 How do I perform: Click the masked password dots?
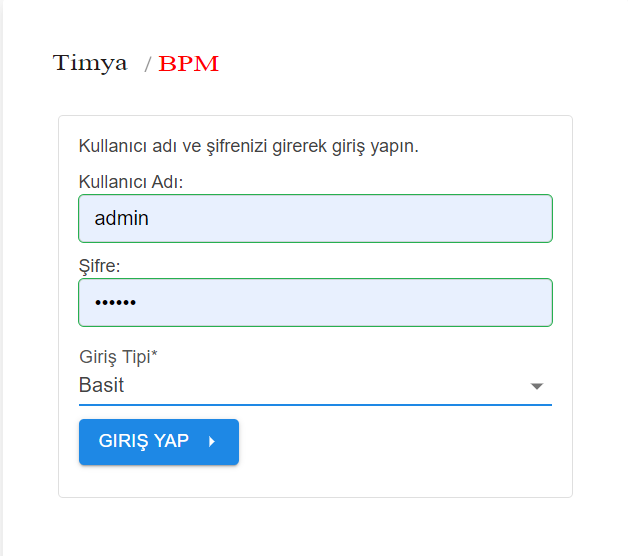(x=115, y=302)
